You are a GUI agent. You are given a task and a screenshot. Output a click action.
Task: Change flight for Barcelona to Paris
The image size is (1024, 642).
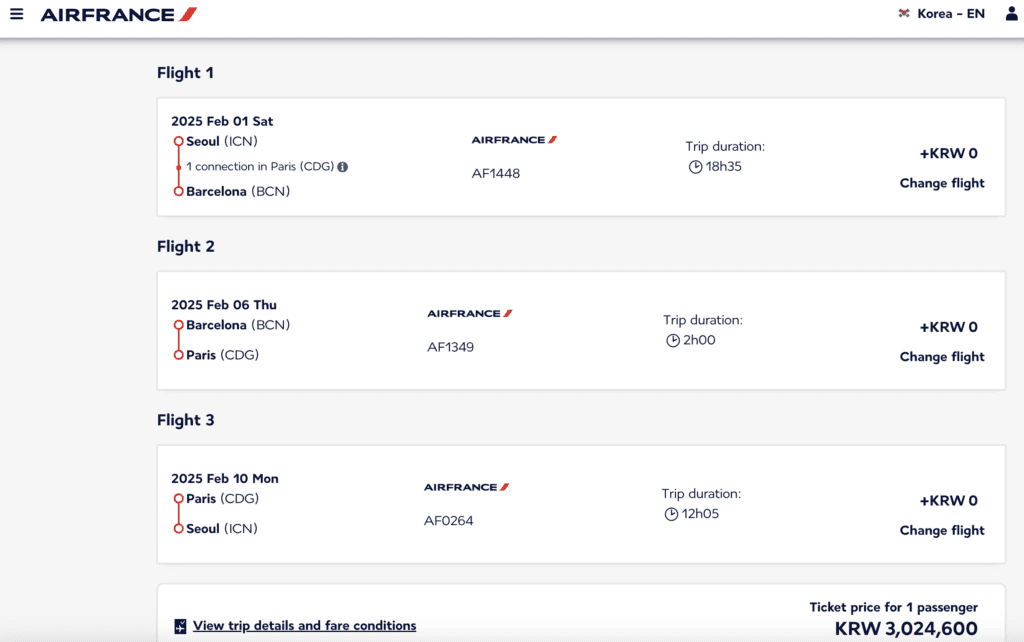[x=942, y=357]
